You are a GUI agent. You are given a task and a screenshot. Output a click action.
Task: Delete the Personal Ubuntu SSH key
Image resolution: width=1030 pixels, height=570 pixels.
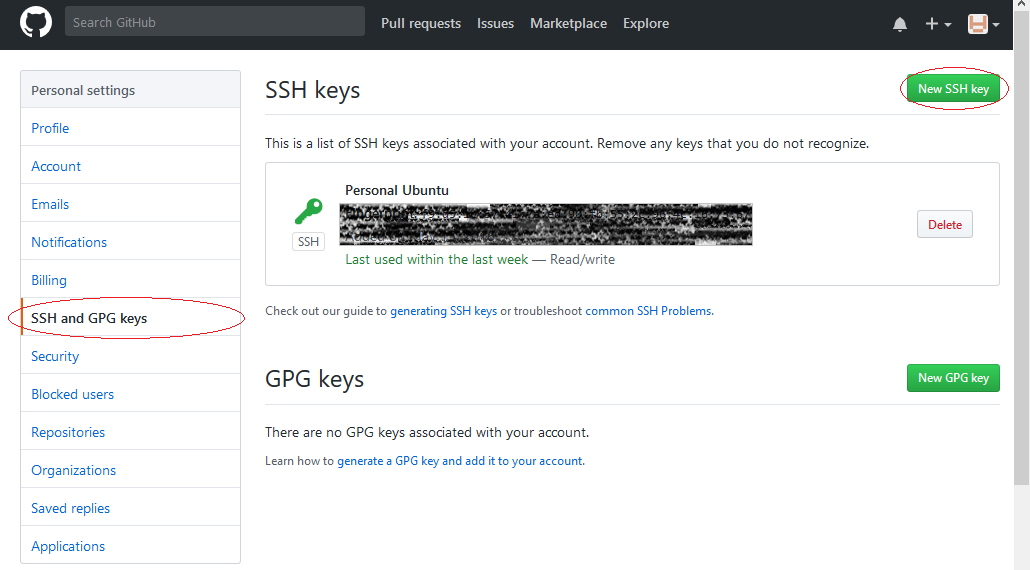tap(945, 225)
